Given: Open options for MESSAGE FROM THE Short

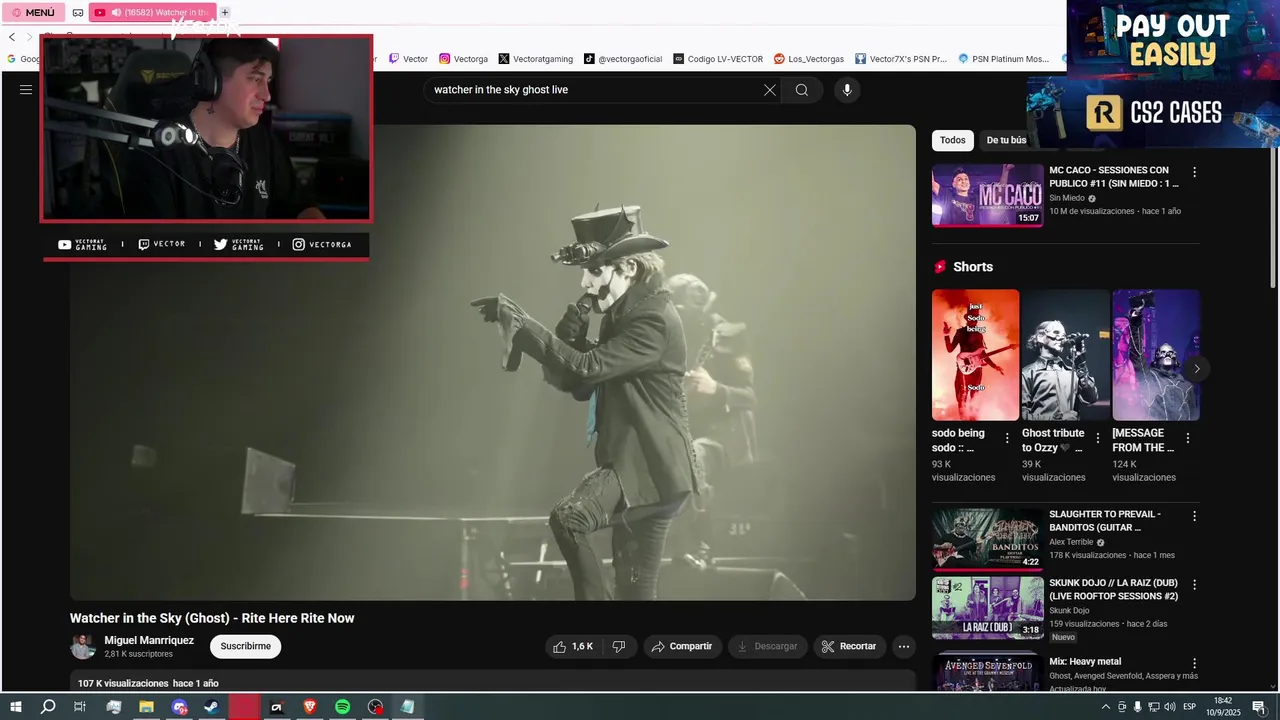Looking at the screenshot, I should (x=1188, y=438).
